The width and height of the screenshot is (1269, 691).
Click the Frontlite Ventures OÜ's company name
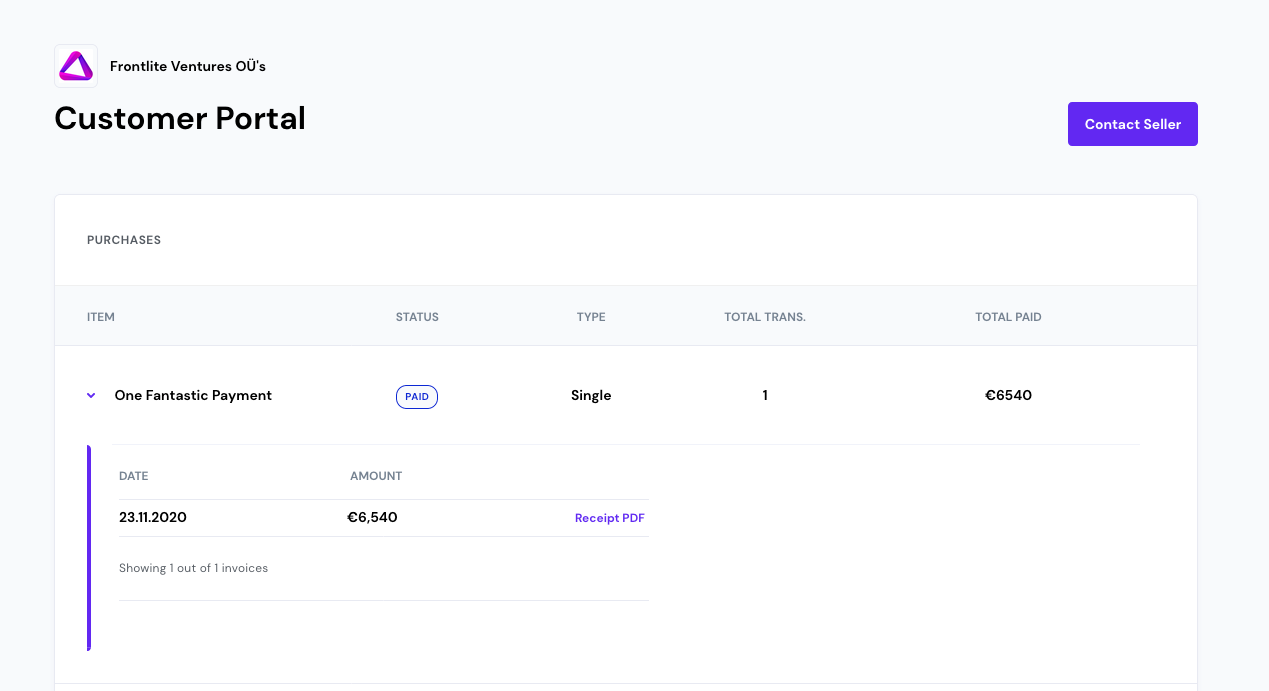(188, 67)
